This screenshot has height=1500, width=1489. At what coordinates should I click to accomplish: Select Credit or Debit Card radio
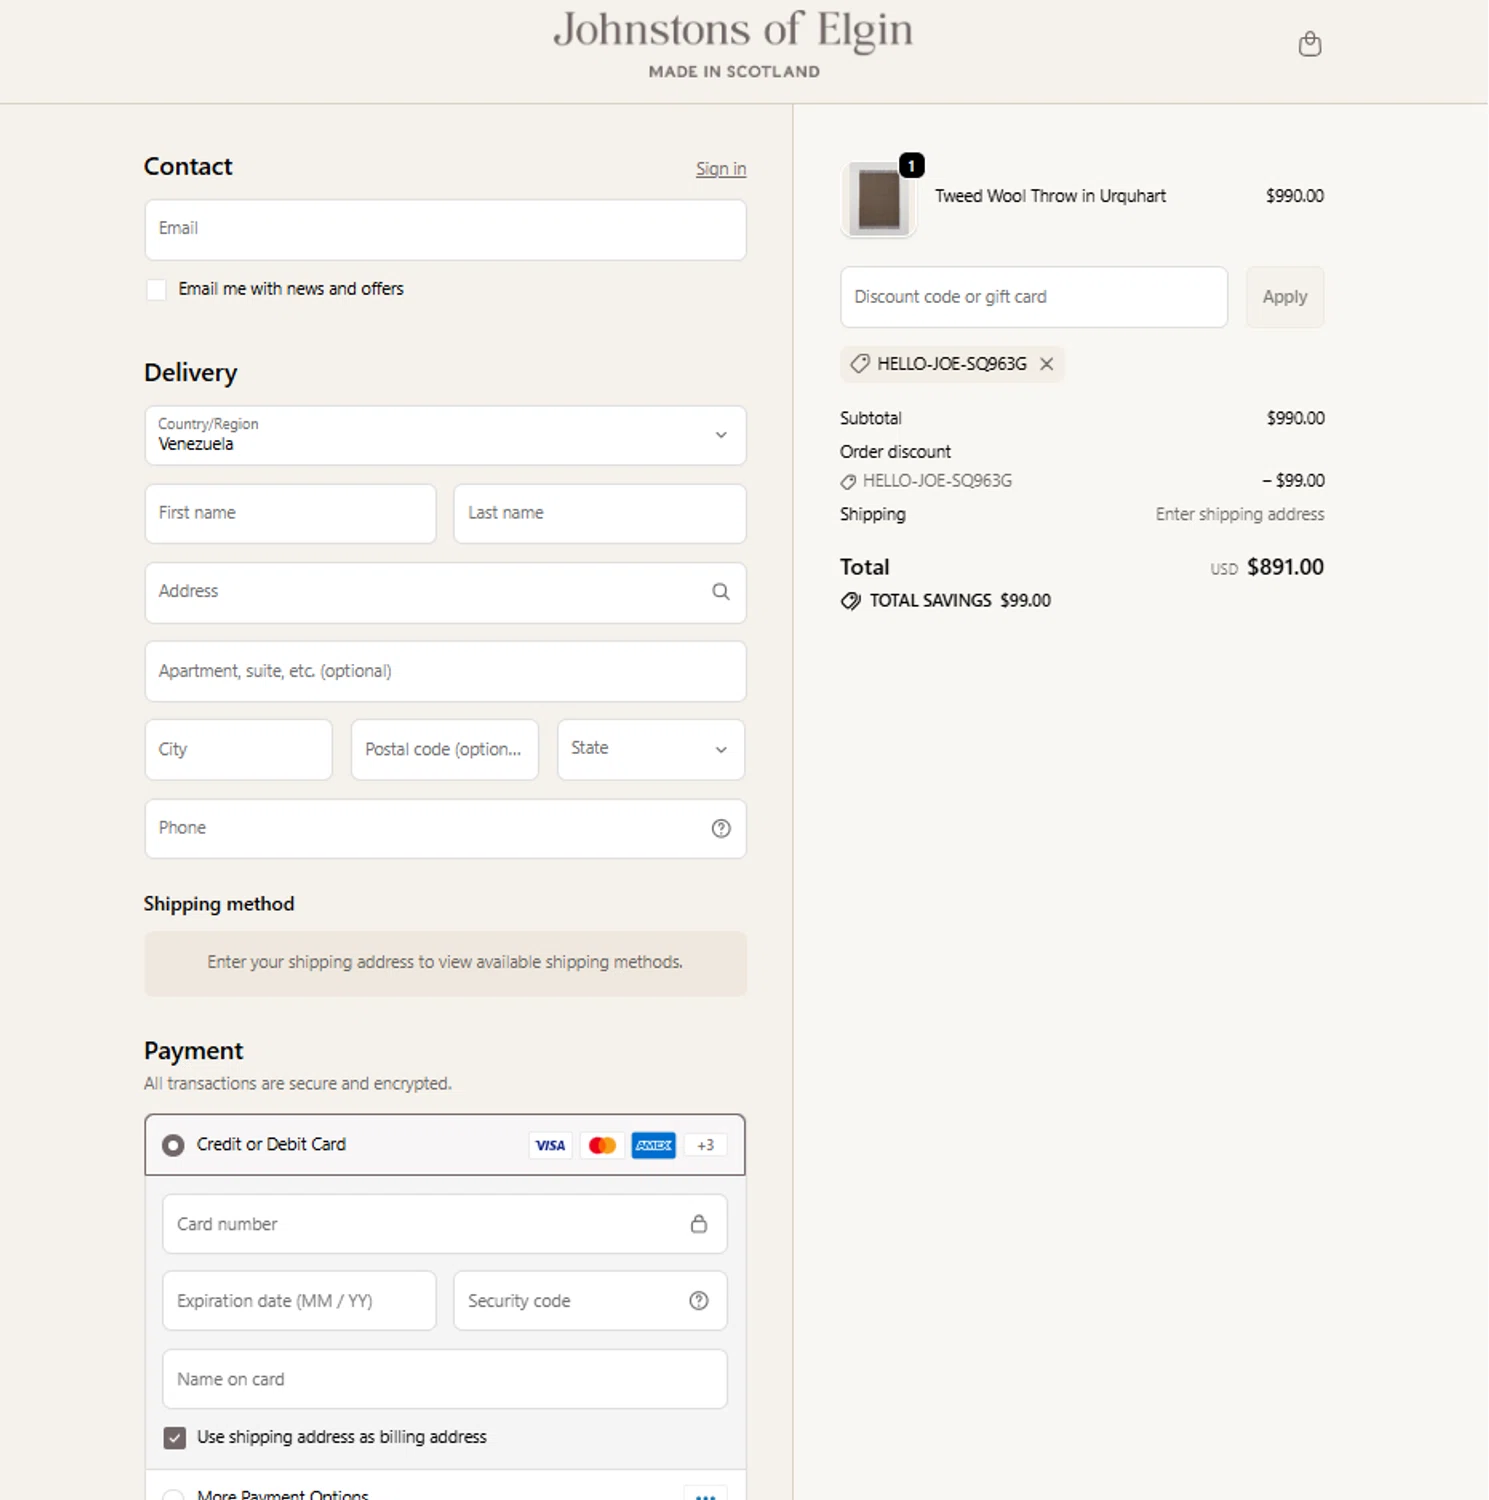point(173,1146)
